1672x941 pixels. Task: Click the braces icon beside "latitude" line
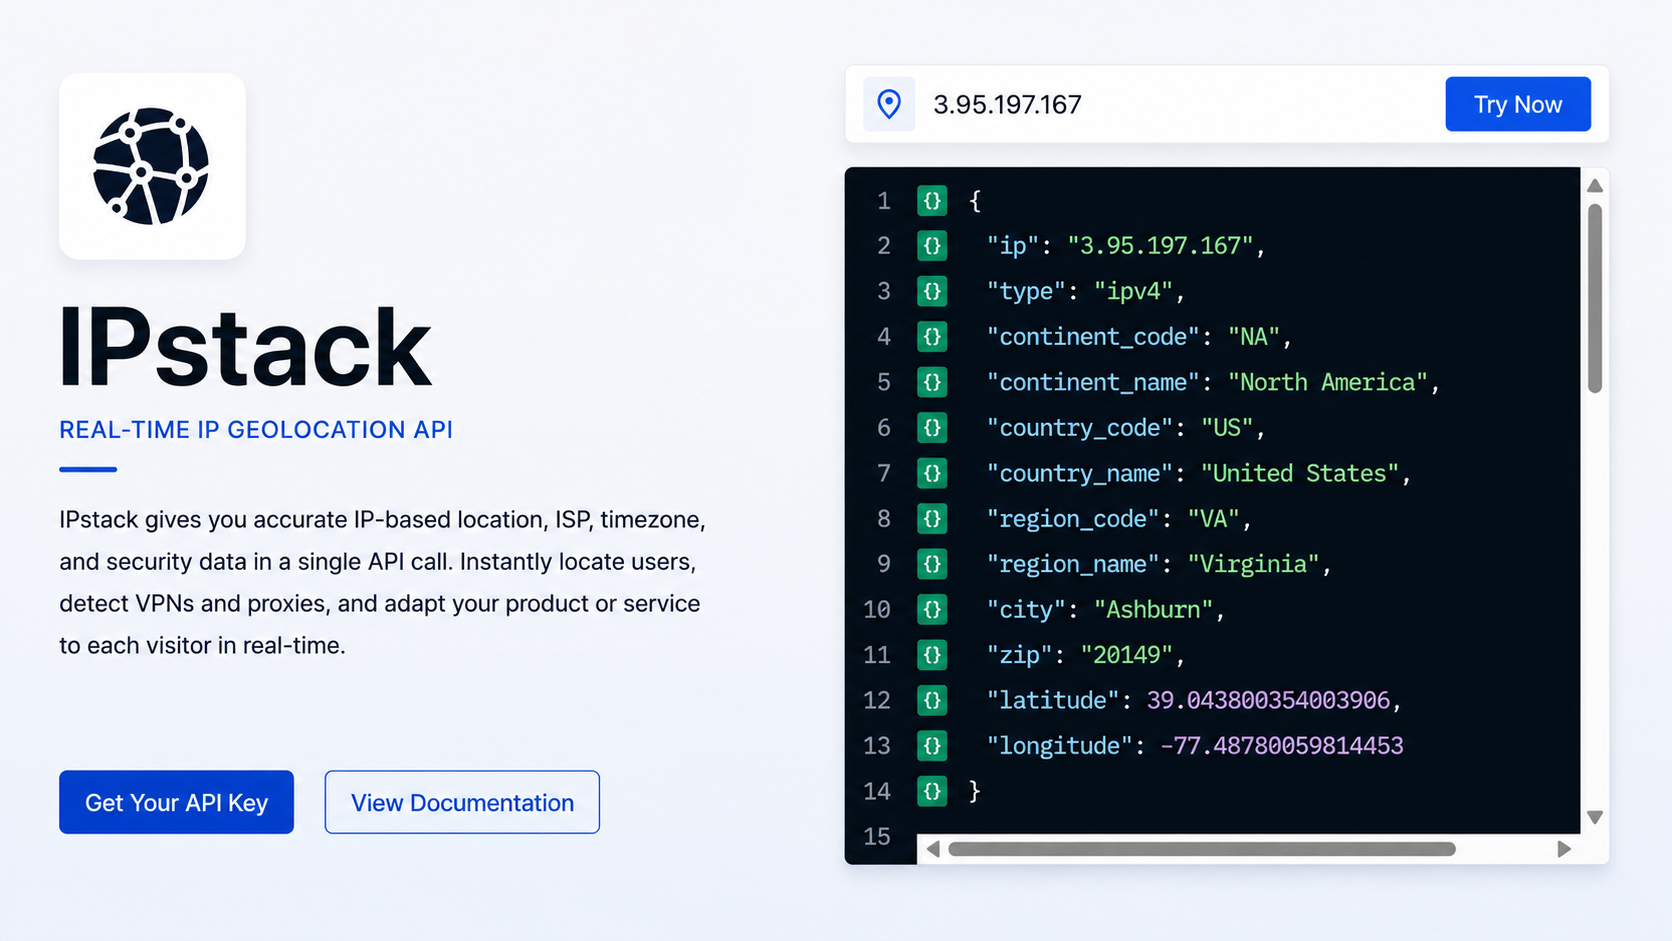point(932,700)
